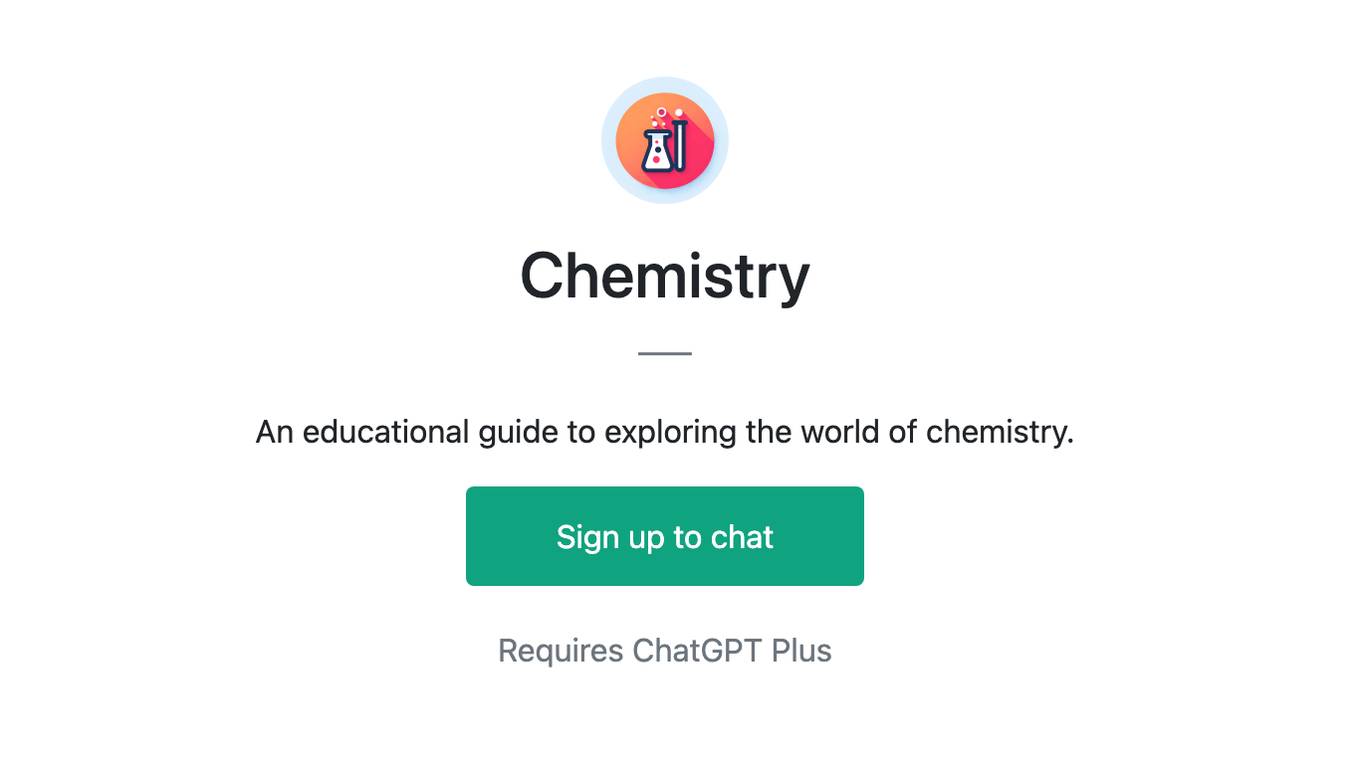Screen dimensions: 1360x764
Task: Click the word "chemistry." ending the description
Action: coord(1000,432)
